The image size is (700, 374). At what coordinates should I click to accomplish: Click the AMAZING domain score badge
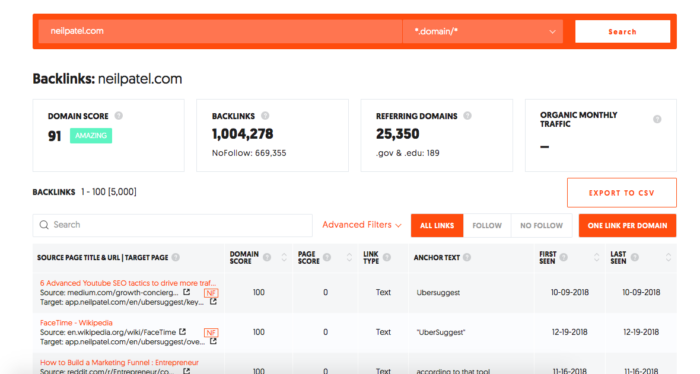[91, 135]
